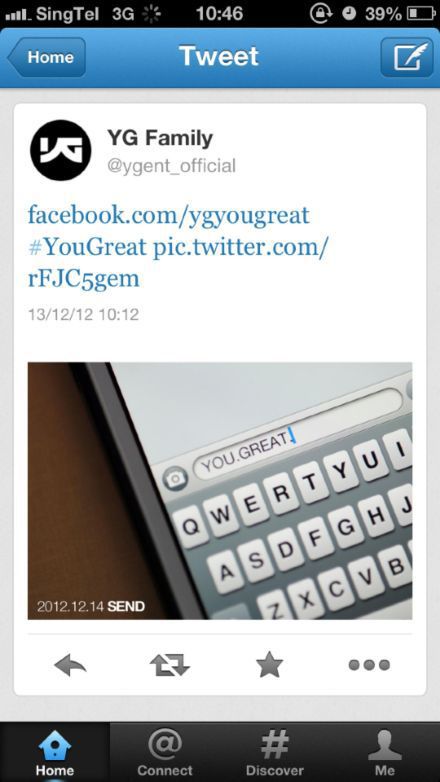The width and height of the screenshot is (440, 782).
Task: Open the Me profile tab
Action: tap(385, 752)
